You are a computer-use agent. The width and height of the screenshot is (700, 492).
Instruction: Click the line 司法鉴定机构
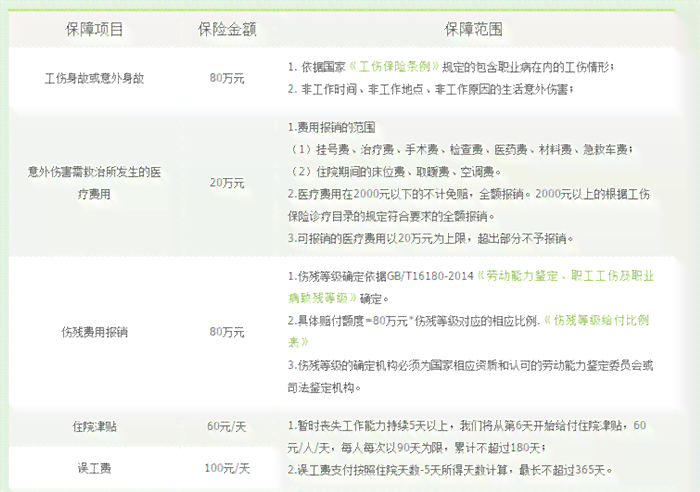(324, 388)
